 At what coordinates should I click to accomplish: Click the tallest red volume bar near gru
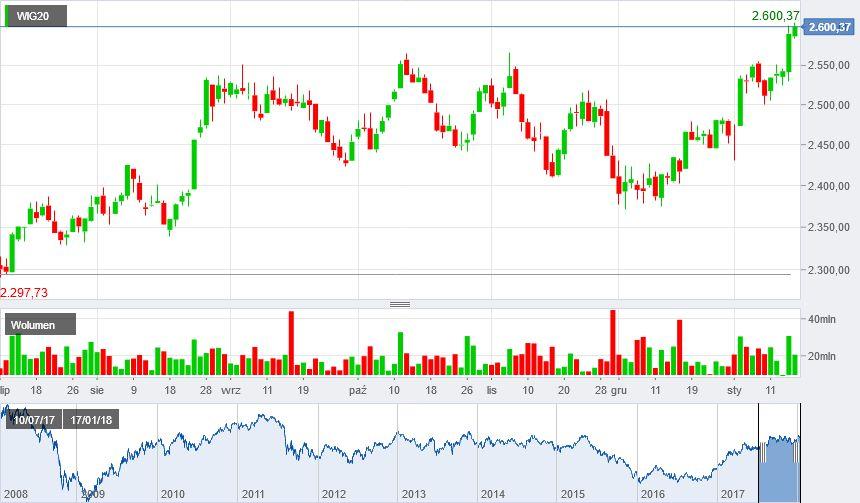pos(613,342)
